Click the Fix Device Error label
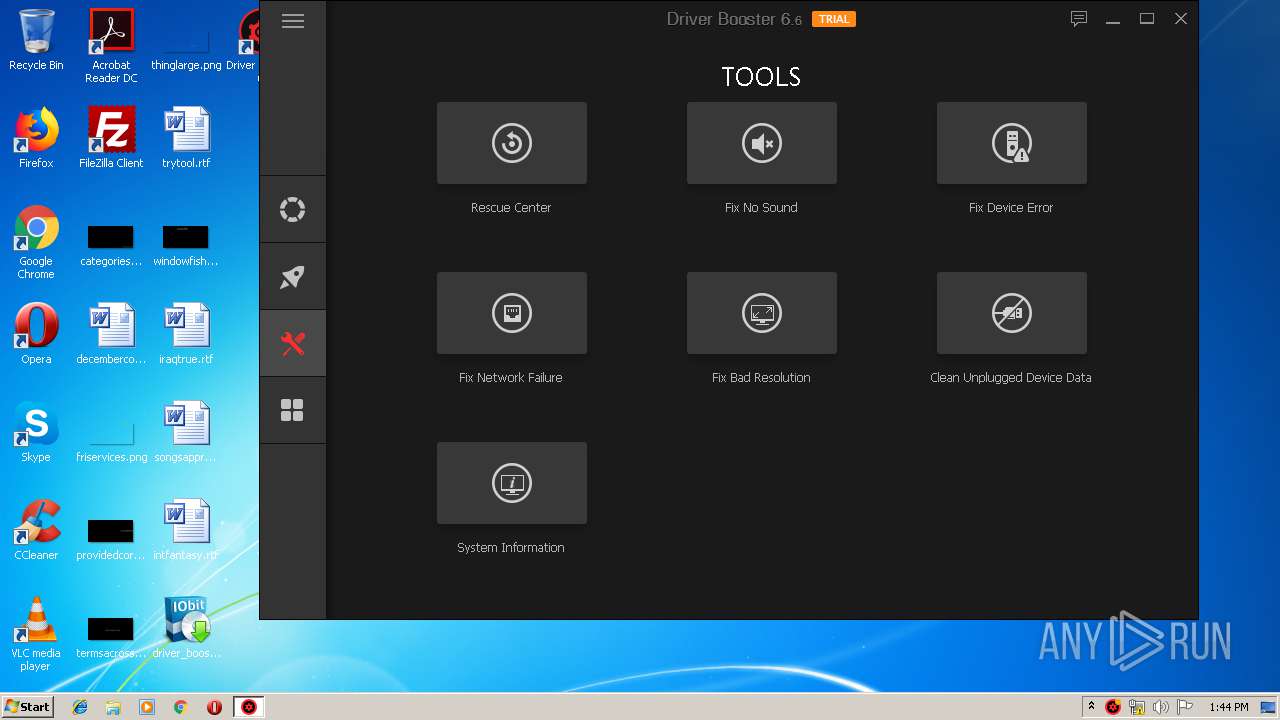Screen dimensions: 1280x720 click(x=1011, y=208)
